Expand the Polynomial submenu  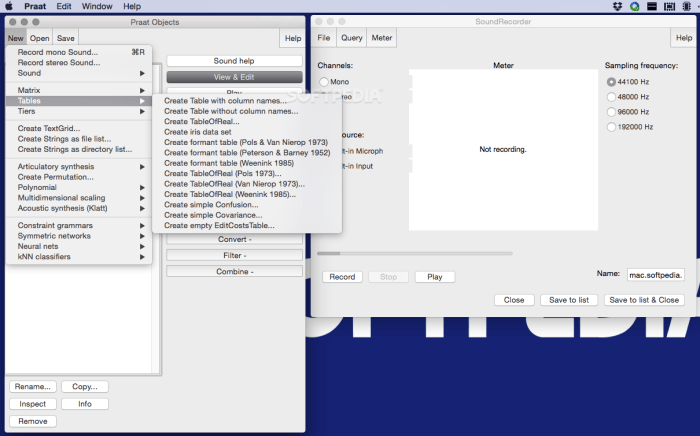tap(79, 187)
